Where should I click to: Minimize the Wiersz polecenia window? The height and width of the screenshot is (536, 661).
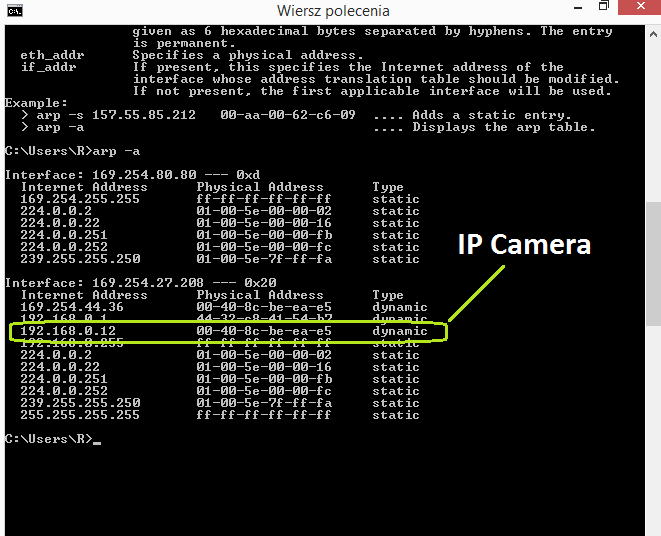(x=578, y=8)
